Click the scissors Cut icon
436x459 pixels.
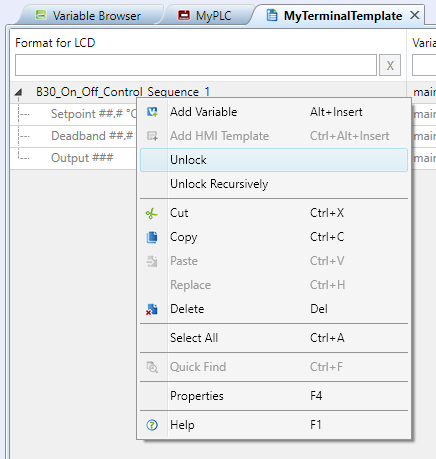click(152, 214)
